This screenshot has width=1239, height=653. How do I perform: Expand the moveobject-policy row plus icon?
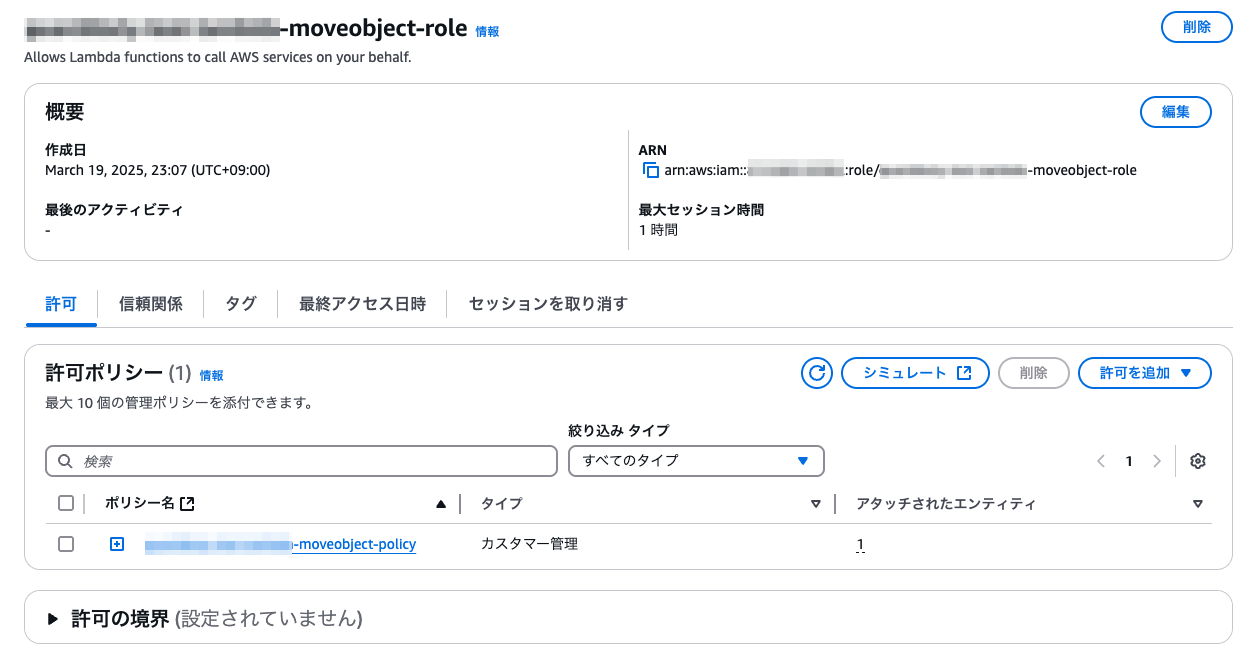pyautogui.click(x=117, y=544)
